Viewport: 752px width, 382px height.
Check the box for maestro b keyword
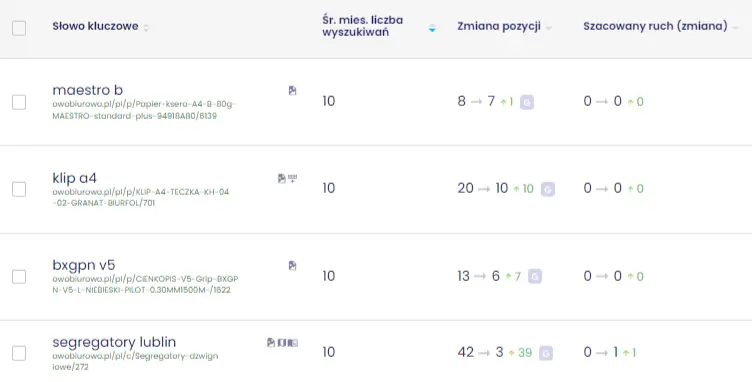tap(19, 102)
